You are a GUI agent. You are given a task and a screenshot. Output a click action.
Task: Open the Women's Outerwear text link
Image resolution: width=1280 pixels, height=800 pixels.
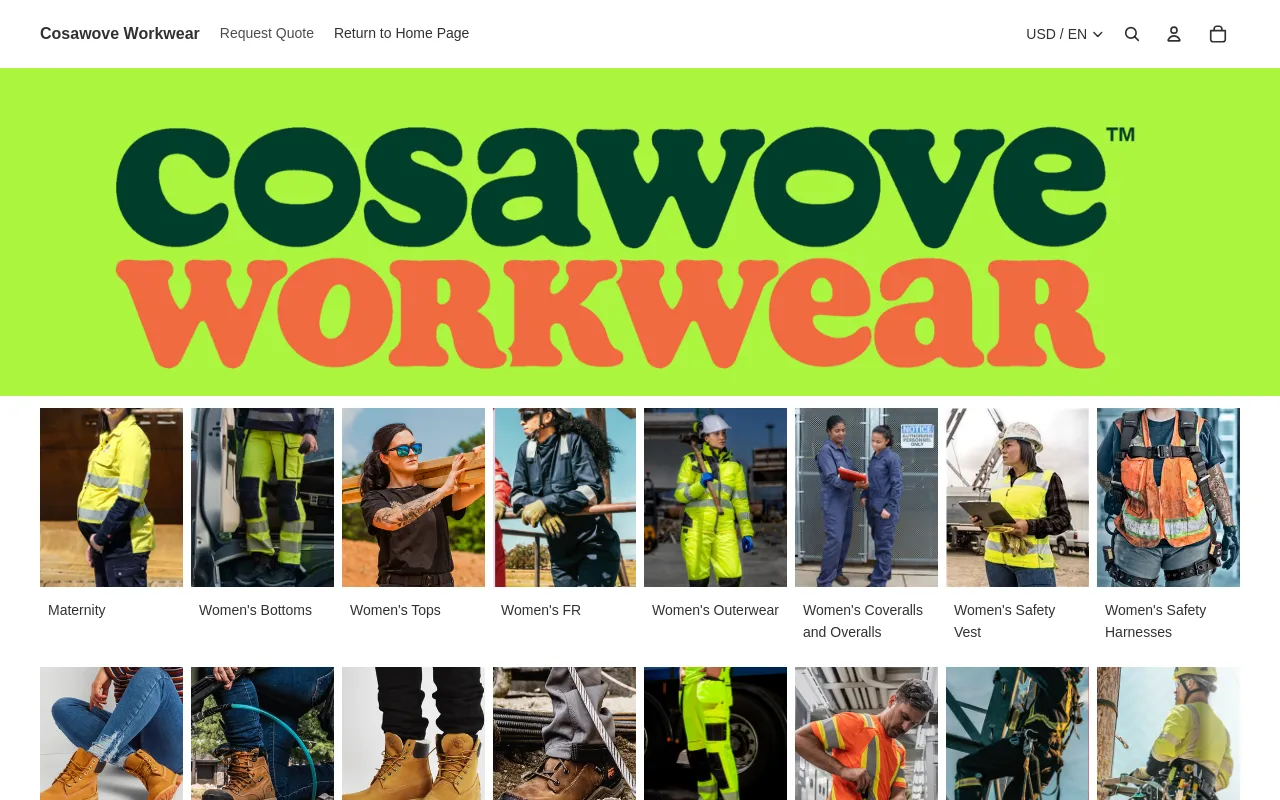715,610
